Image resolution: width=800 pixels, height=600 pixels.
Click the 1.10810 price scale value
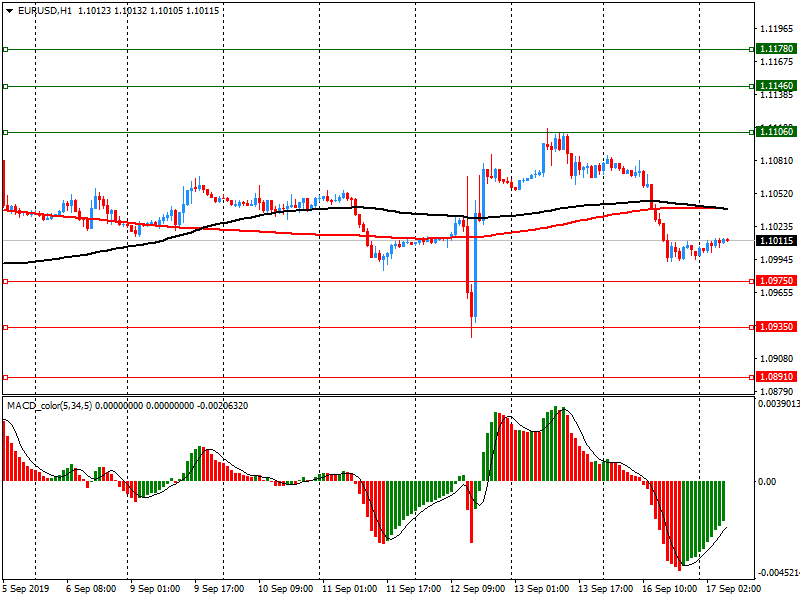pos(777,161)
